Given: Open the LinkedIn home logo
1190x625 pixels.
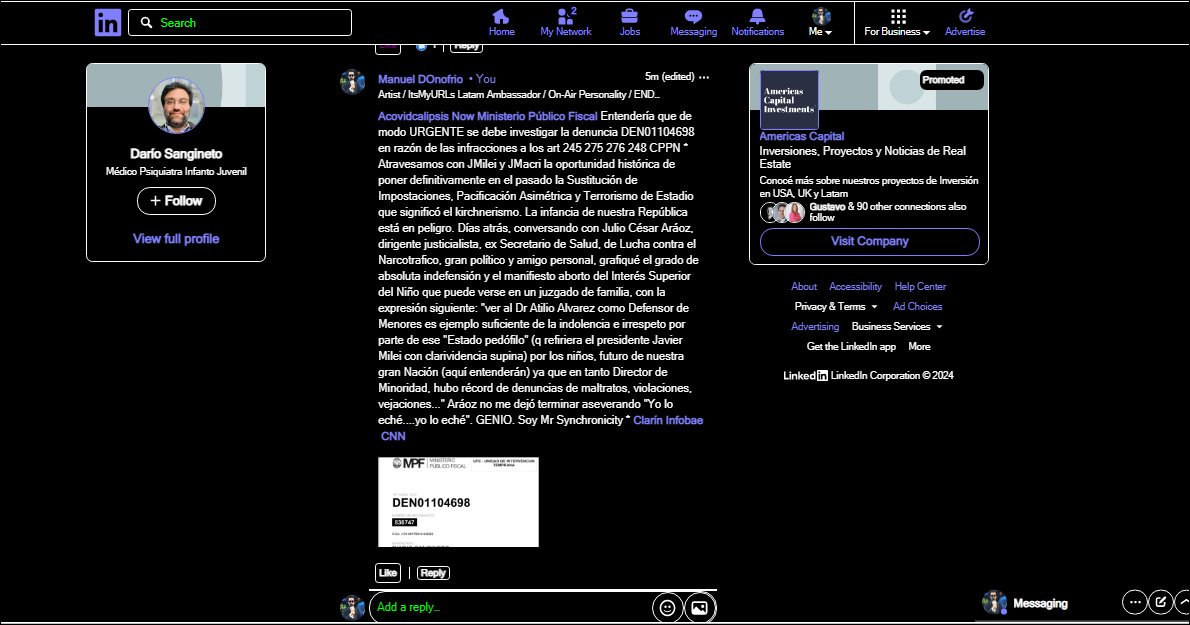Looking at the screenshot, I should 108,23.
